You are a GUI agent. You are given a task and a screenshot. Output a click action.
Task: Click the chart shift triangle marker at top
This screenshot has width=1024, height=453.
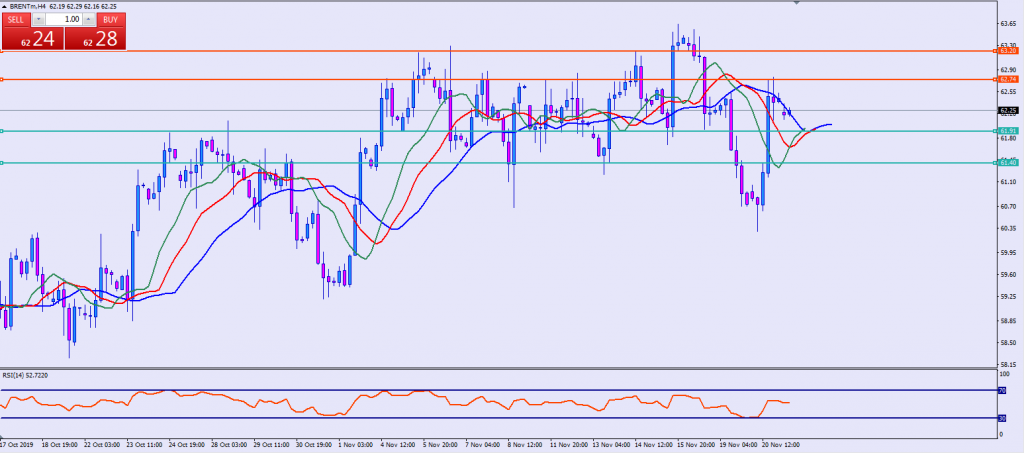tap(797, 3)
